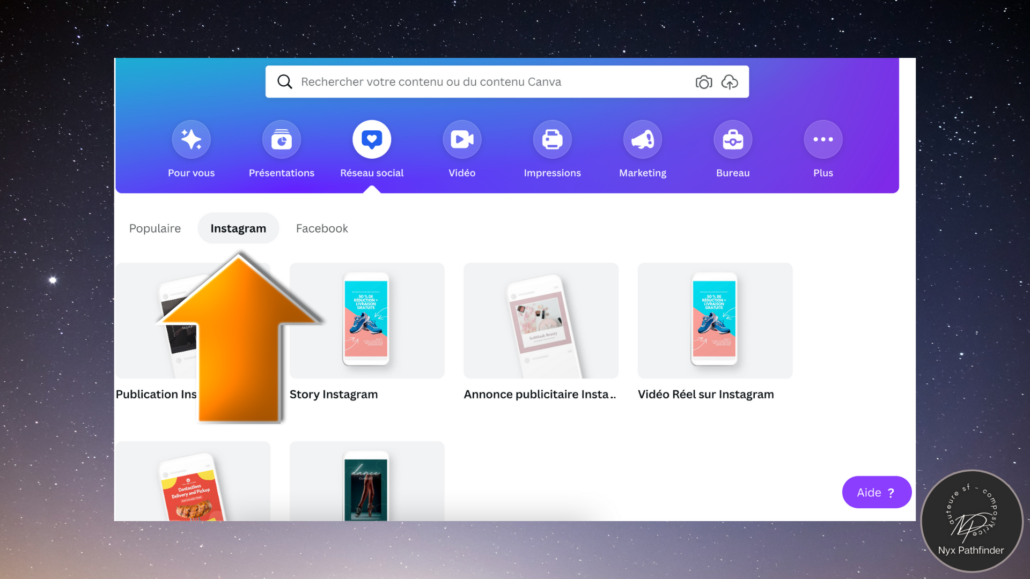Switch to the Facebook tab

[x=322, y=228]
